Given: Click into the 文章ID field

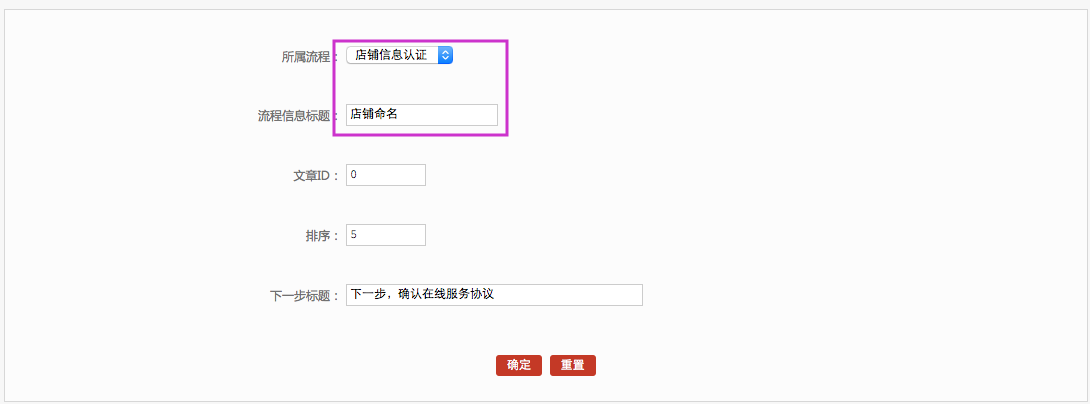Looking at the screenshot, I should tap(386, 175).
